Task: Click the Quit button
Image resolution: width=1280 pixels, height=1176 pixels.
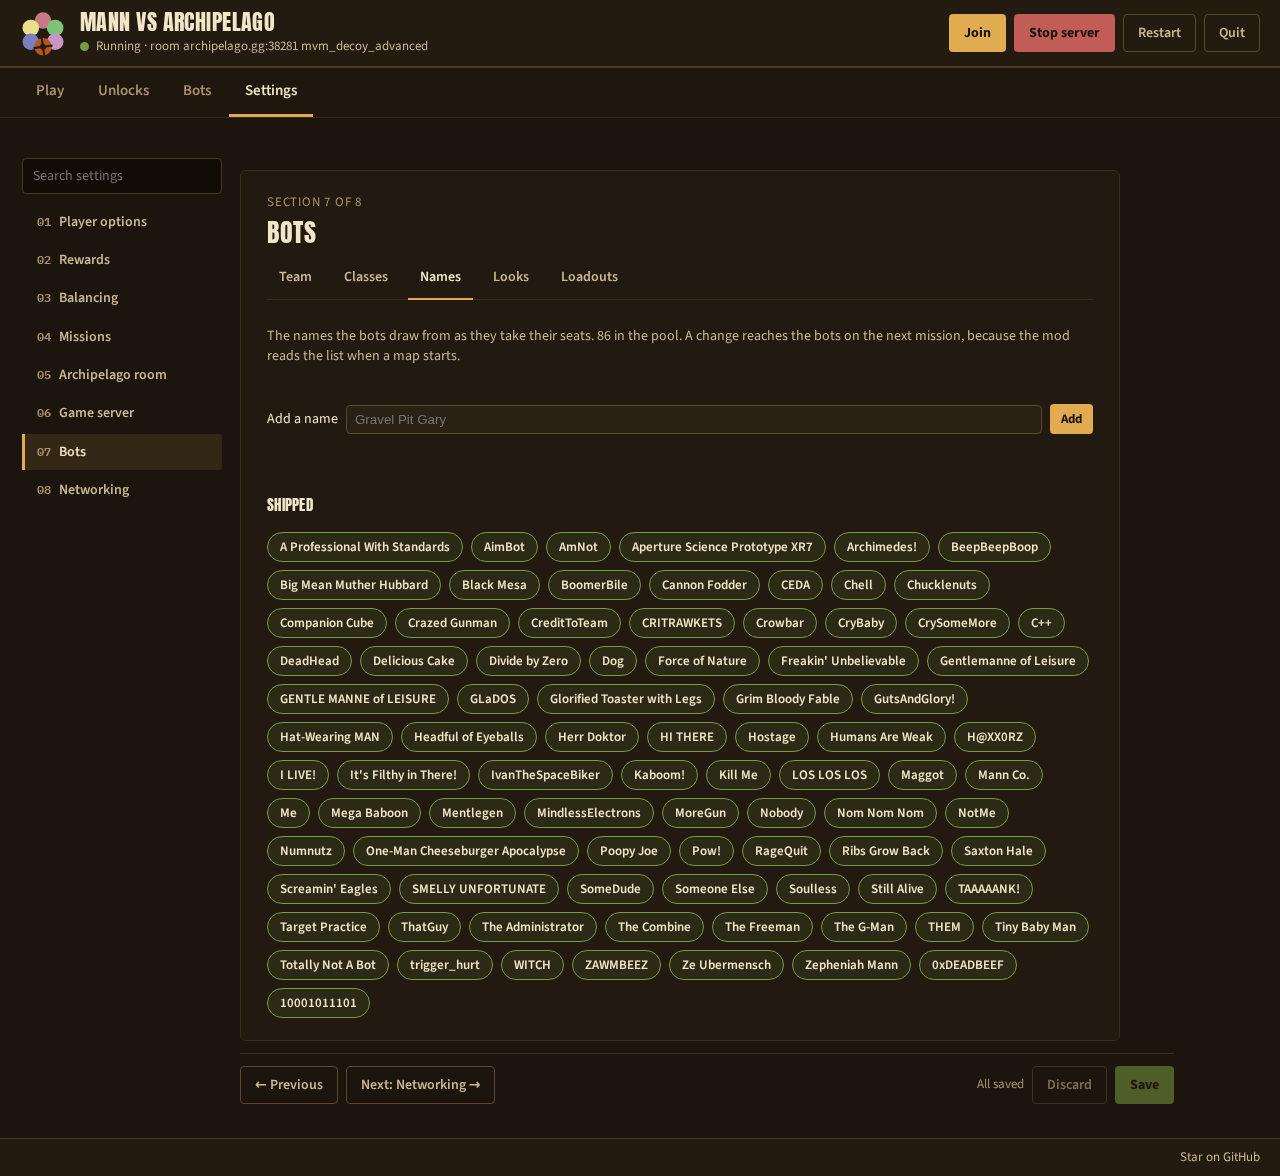Action: (1232, 33)
